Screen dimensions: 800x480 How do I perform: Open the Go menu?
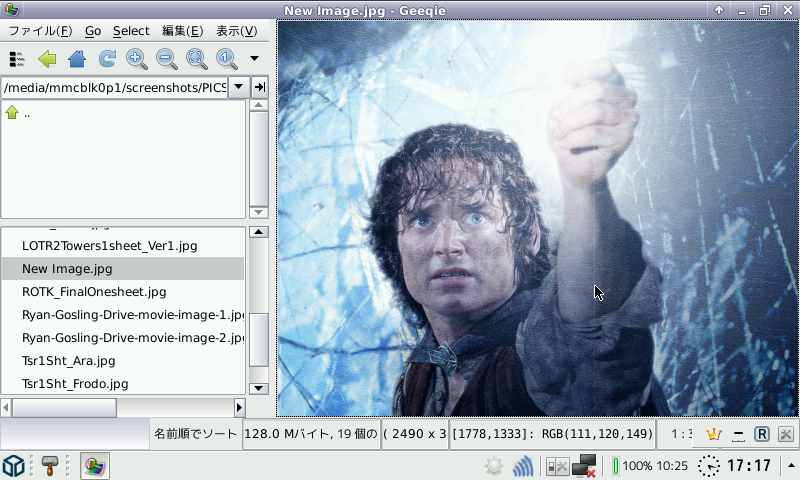click(x=93, y=31)
